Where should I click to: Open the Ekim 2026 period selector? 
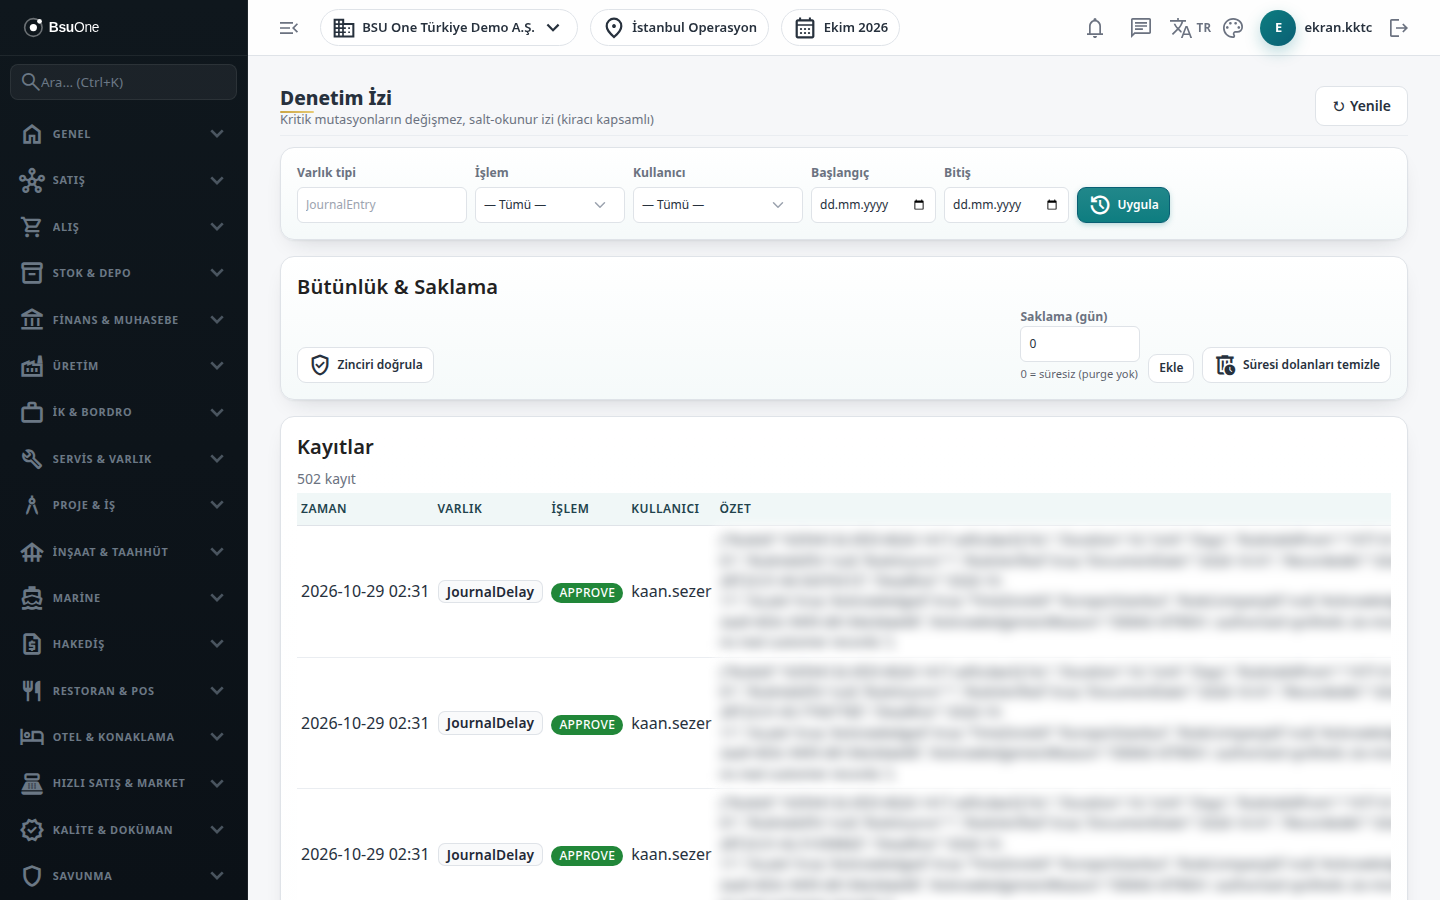tap(840, 28)
